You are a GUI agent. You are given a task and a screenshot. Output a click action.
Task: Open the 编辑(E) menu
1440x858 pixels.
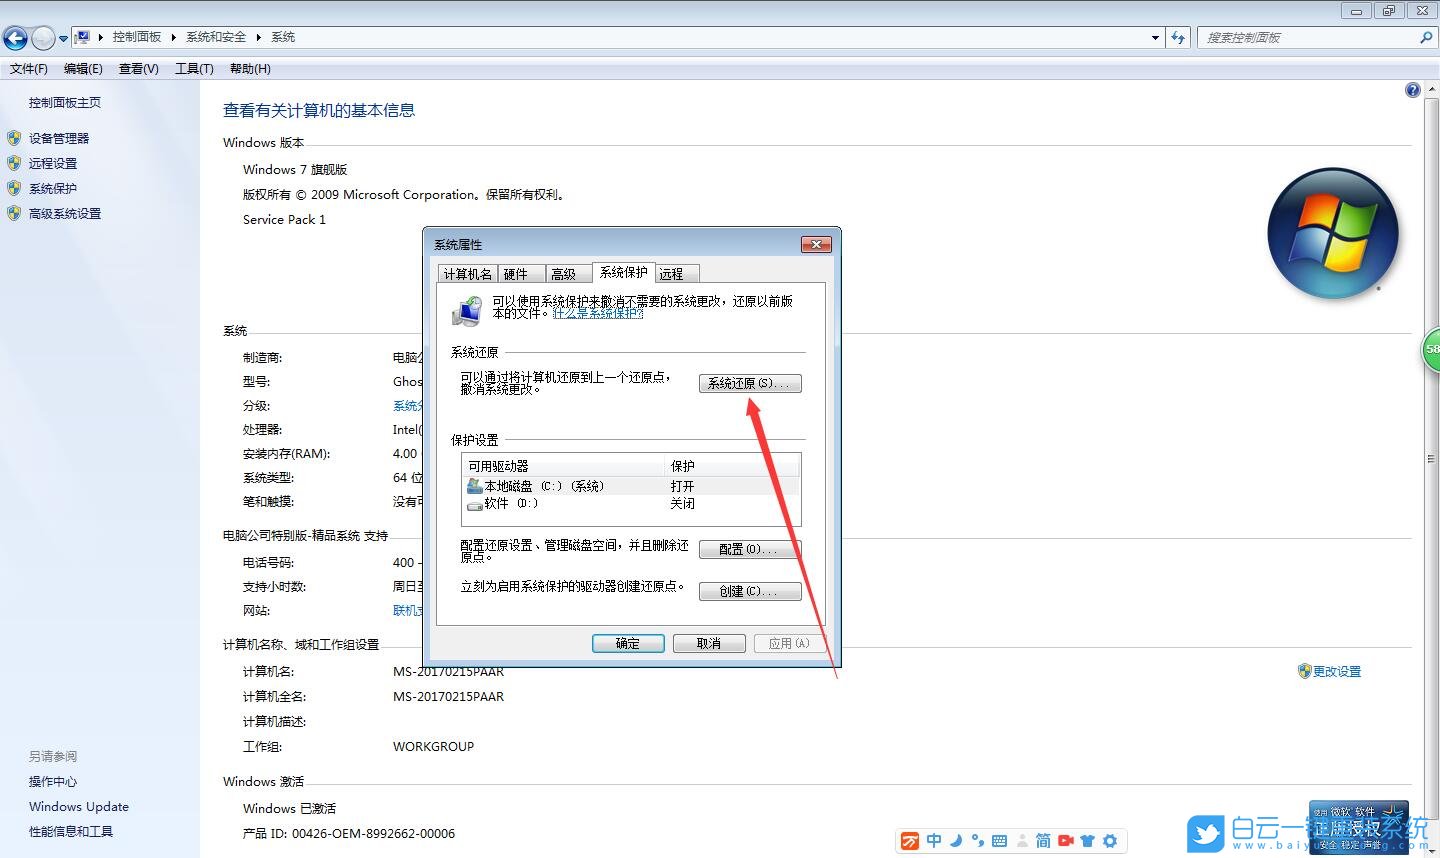click(x=83, y=69)
